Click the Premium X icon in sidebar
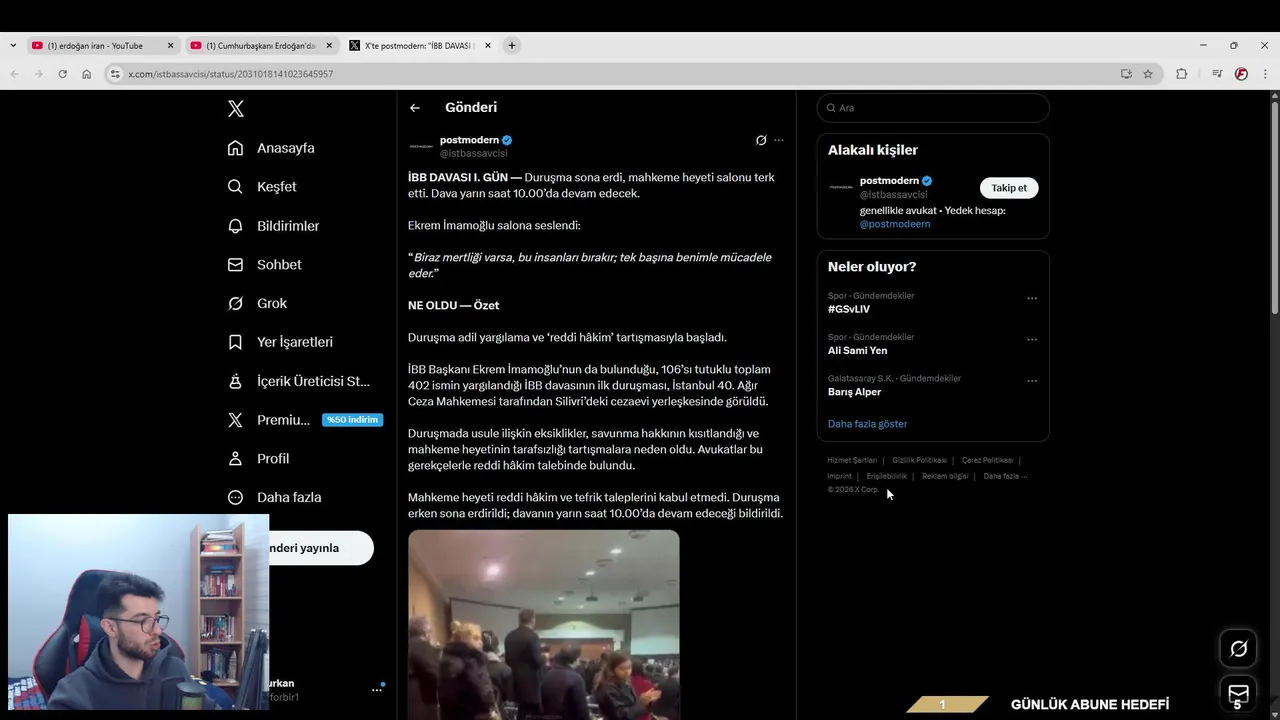This screenshot has height=720, width=1280. click(x=235, y=420)
